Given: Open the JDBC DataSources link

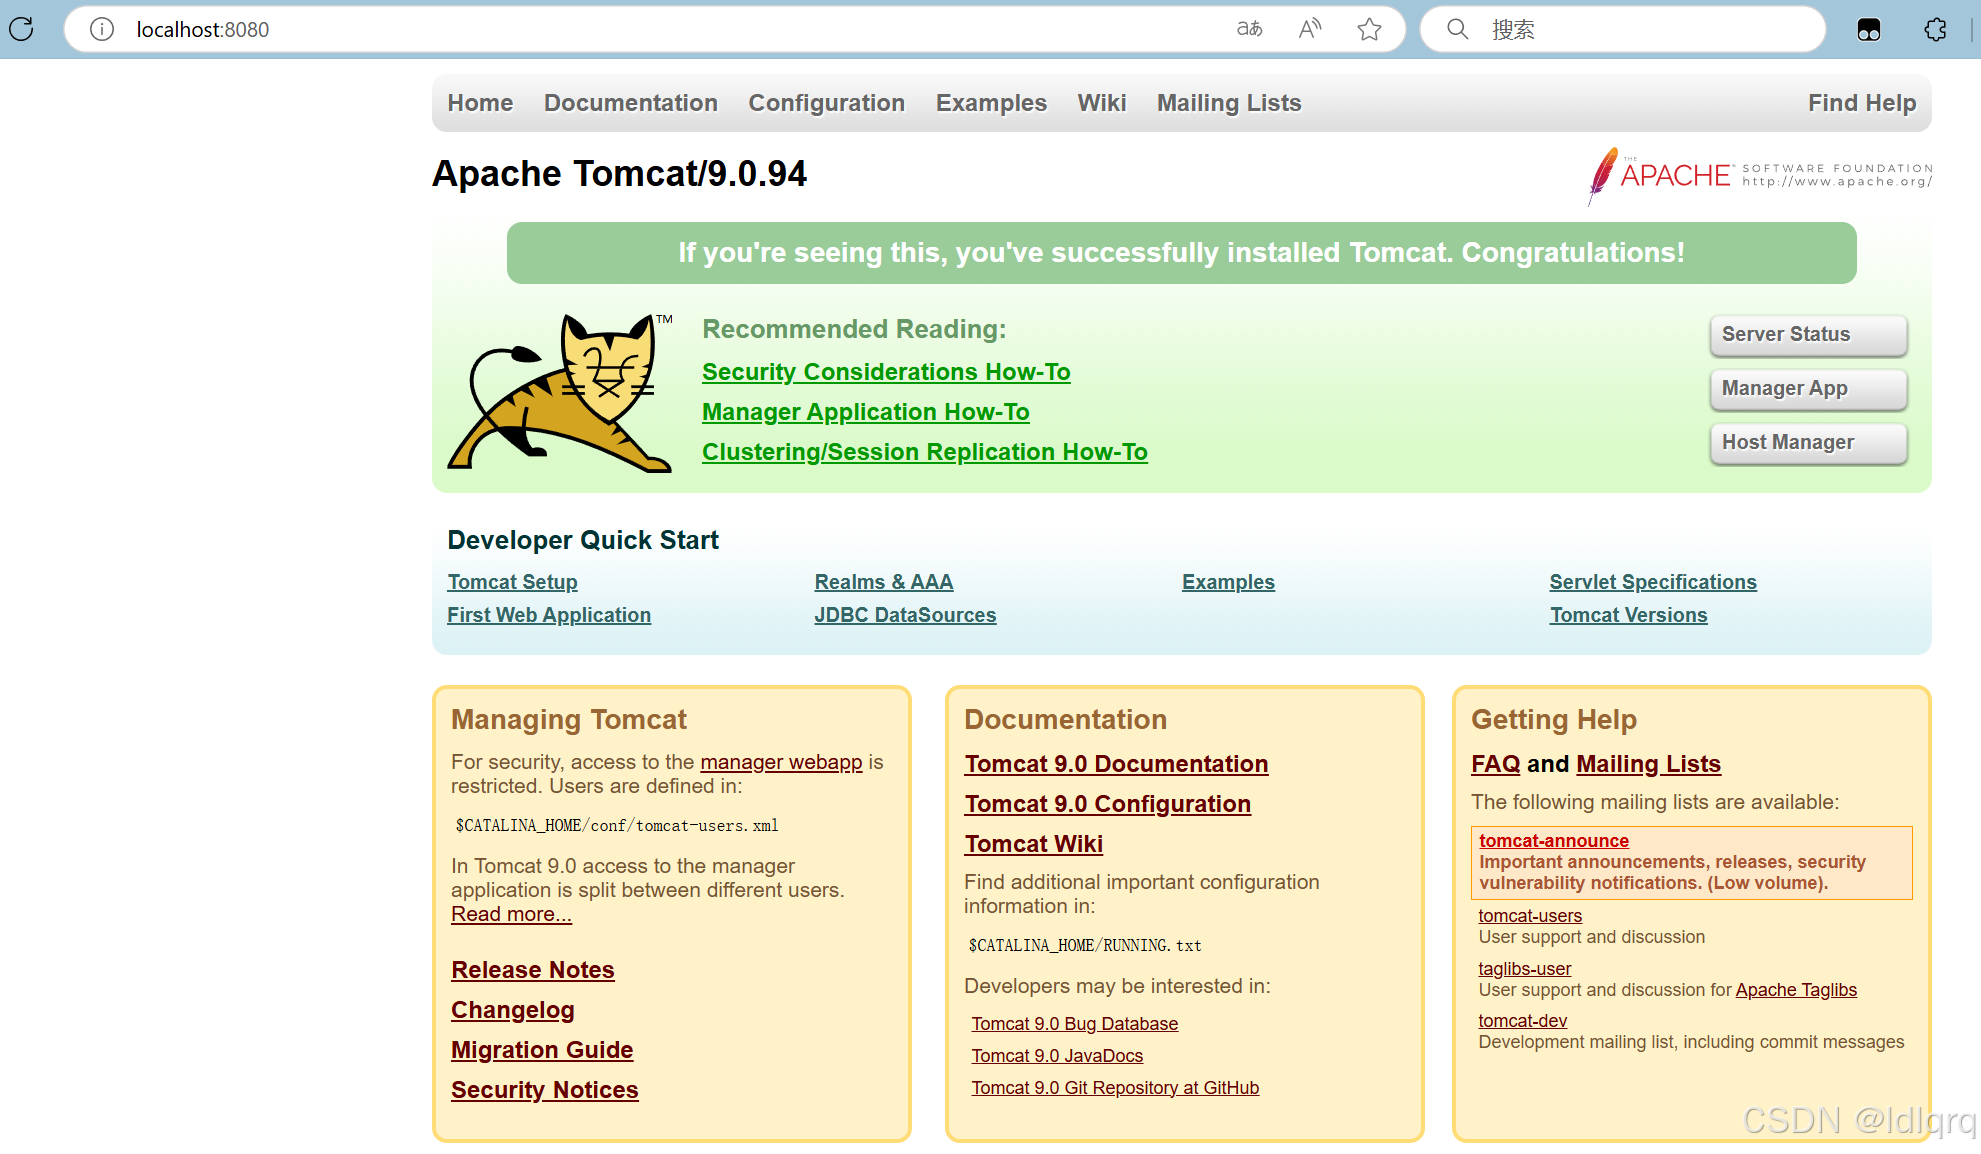Looking at the screenshot, I should [904, 615].
